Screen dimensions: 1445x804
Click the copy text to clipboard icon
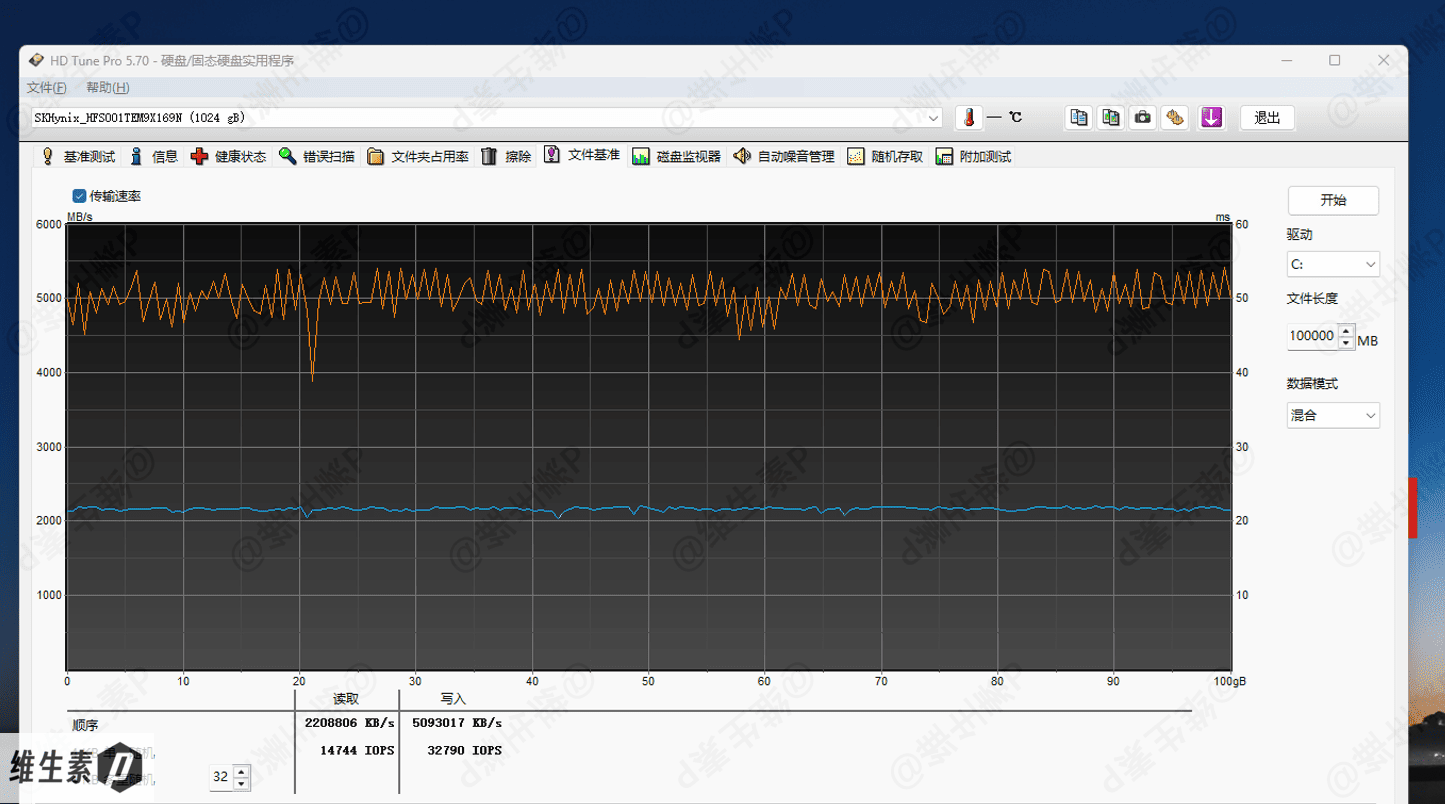(x=1078, y=118)
